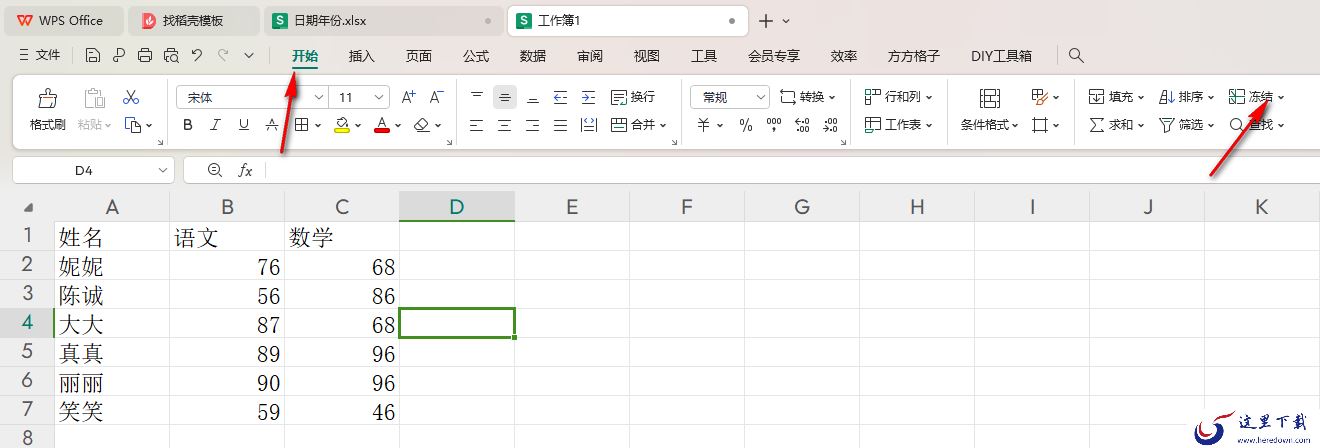This screenshot has width=1320, height=448.
Task: Switch to the 数据 ribbon tab
Action: point(533,56)
